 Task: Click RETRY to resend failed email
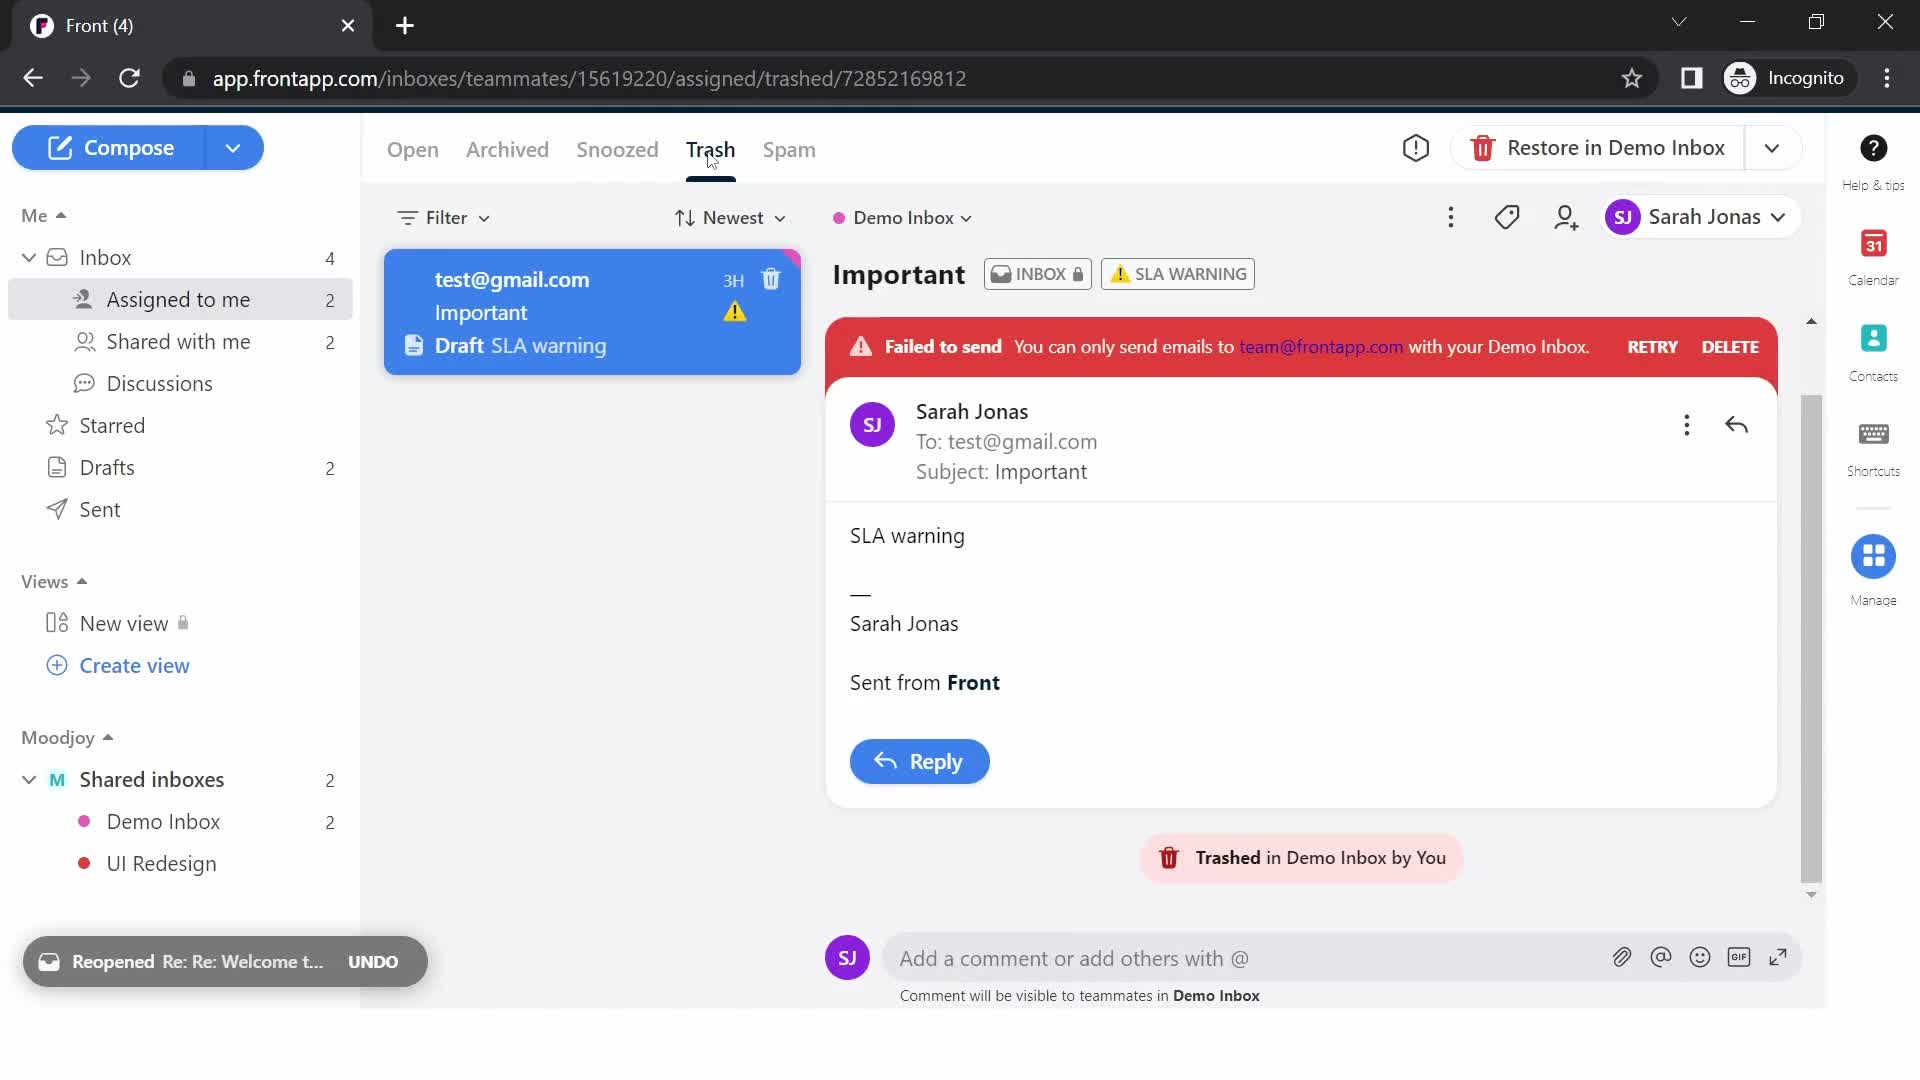click(x=1654, y=347)
